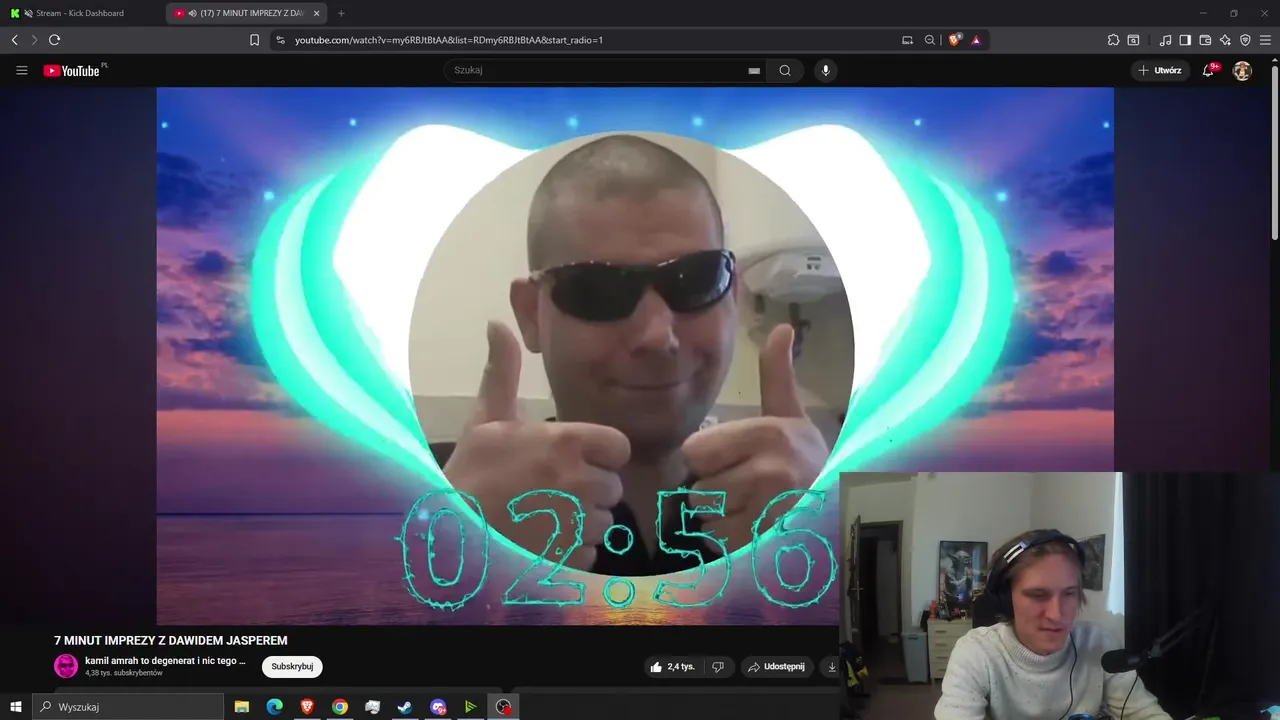Dislike the video with thumbs down
Screen dimensions: 1280x720
pyautogui.click(x=718, y=666)
